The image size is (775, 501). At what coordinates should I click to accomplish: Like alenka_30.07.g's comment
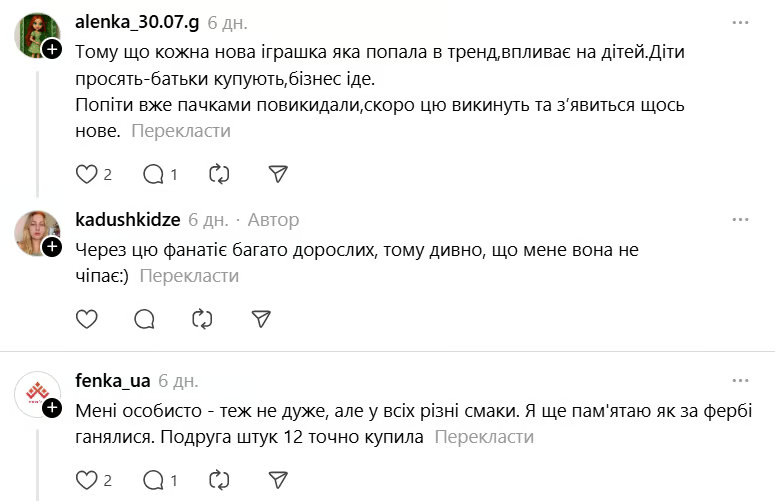coord(87,174)
